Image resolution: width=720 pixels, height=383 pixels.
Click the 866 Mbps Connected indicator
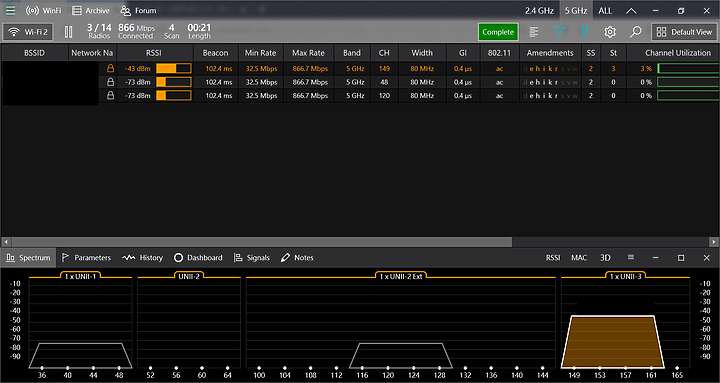[136, 31]
